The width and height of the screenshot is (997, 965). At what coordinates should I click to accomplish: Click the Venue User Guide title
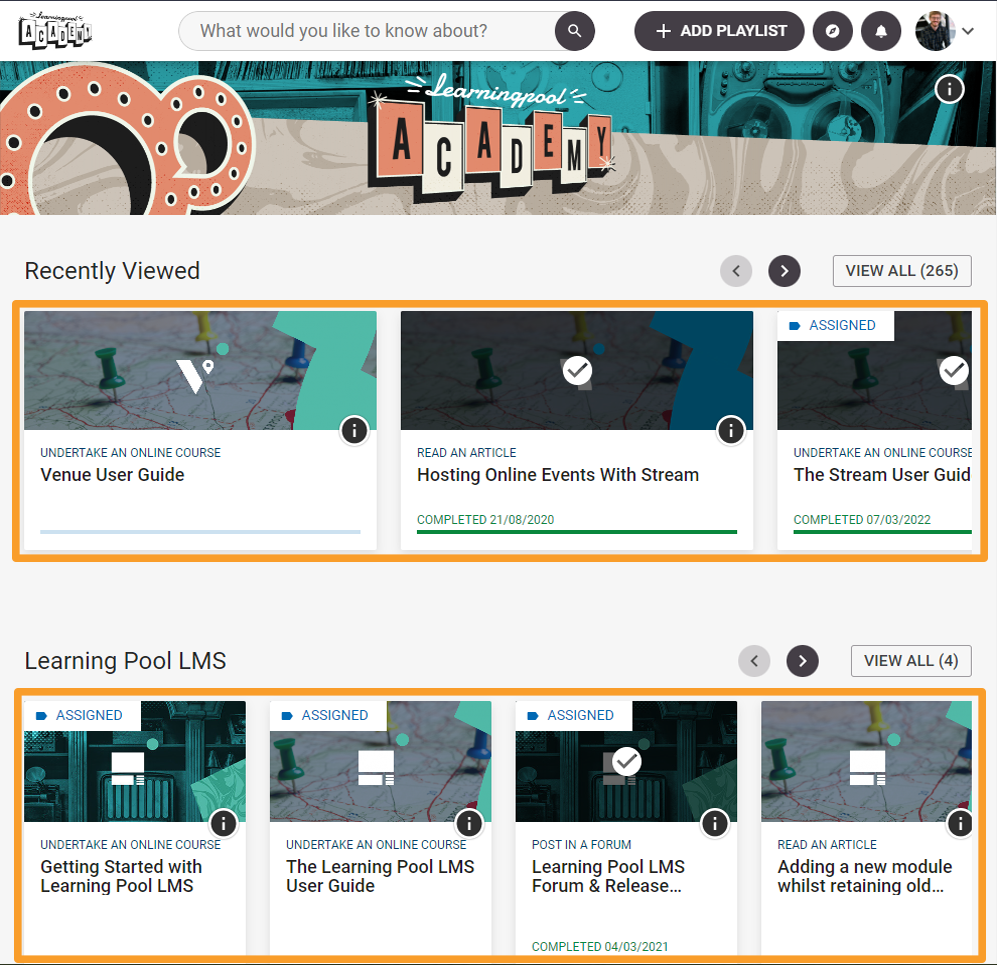pos(113,475)
